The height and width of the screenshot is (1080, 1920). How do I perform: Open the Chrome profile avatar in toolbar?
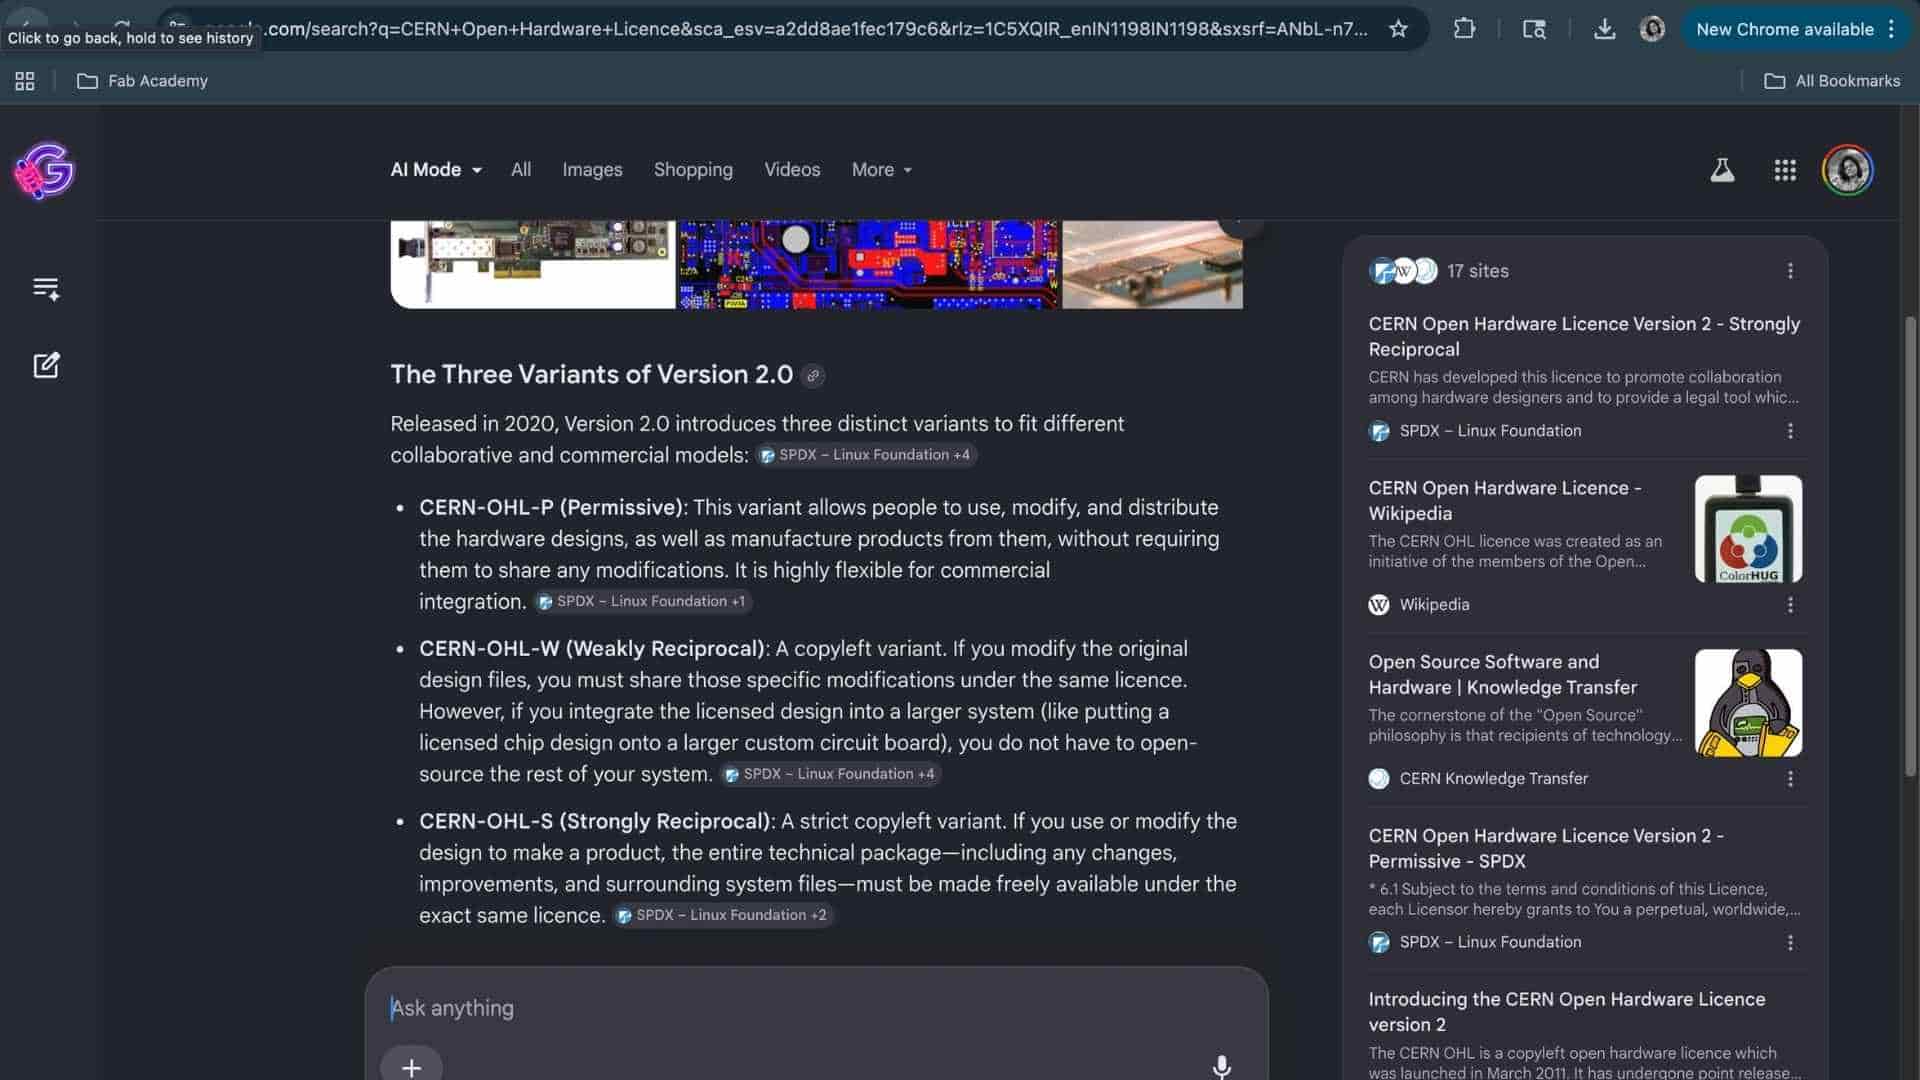click(1652, 29)
